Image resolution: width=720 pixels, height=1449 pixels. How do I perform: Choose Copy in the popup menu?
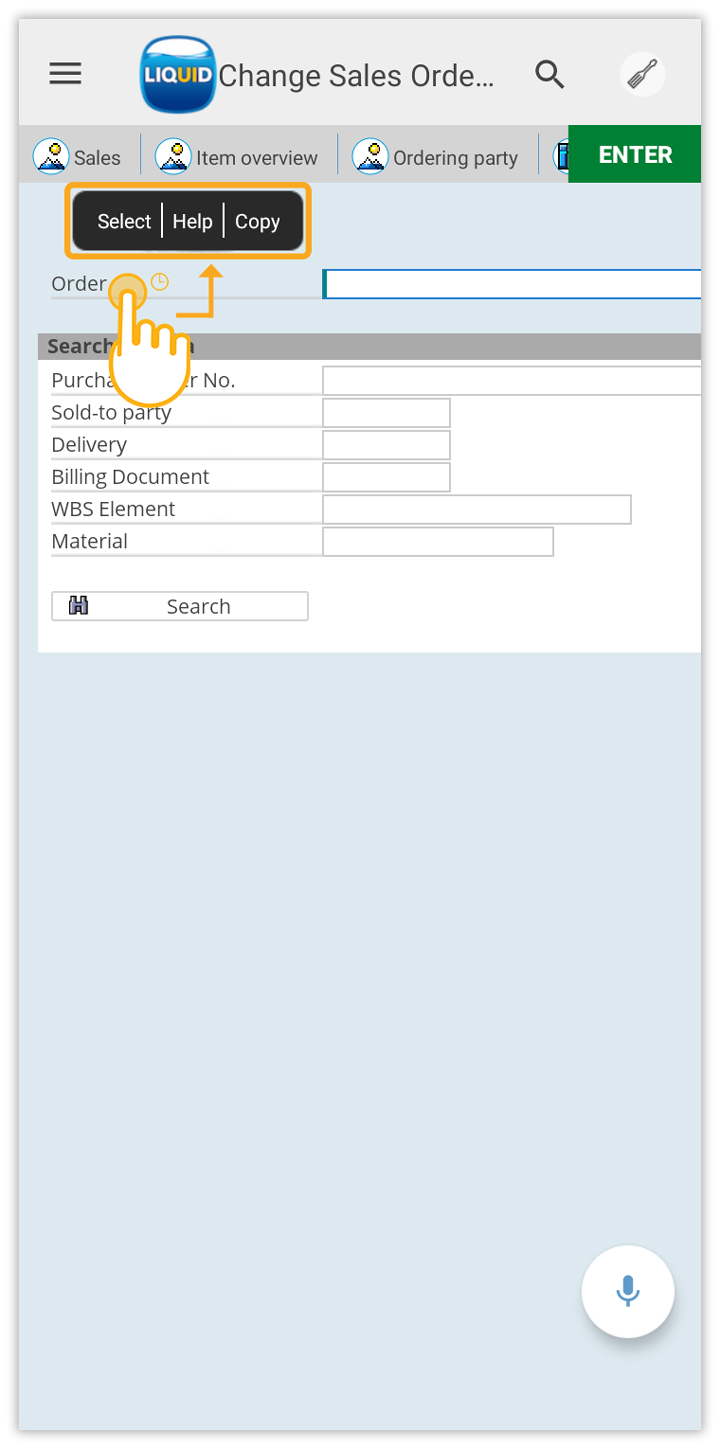pyautogui.click(x=257, y=221)
